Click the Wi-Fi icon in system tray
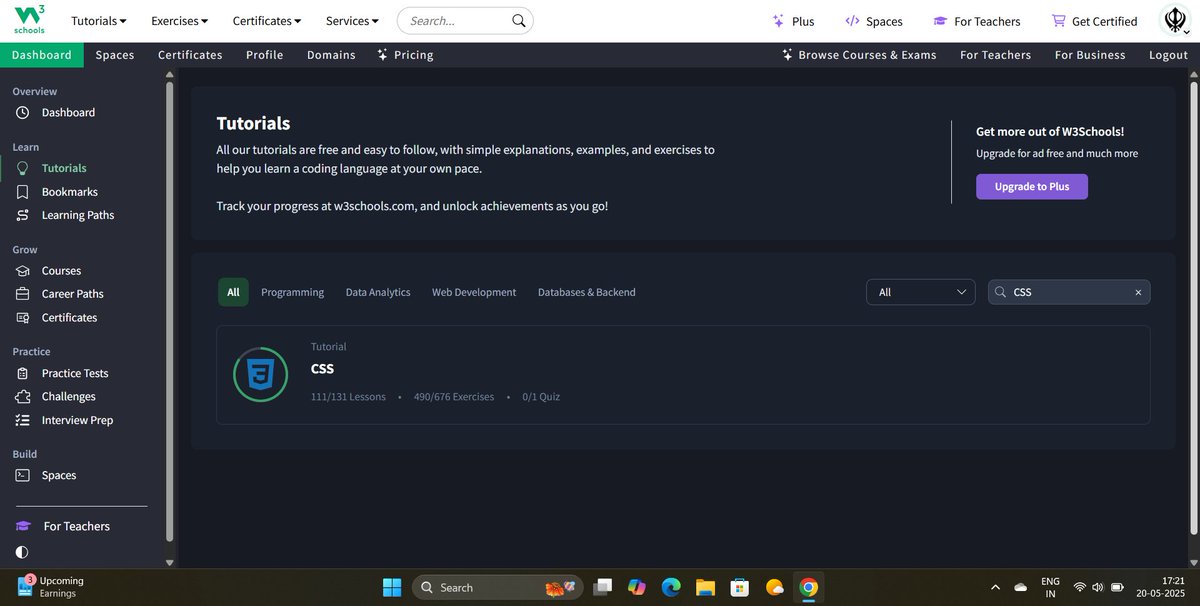 pos(1079,587)
